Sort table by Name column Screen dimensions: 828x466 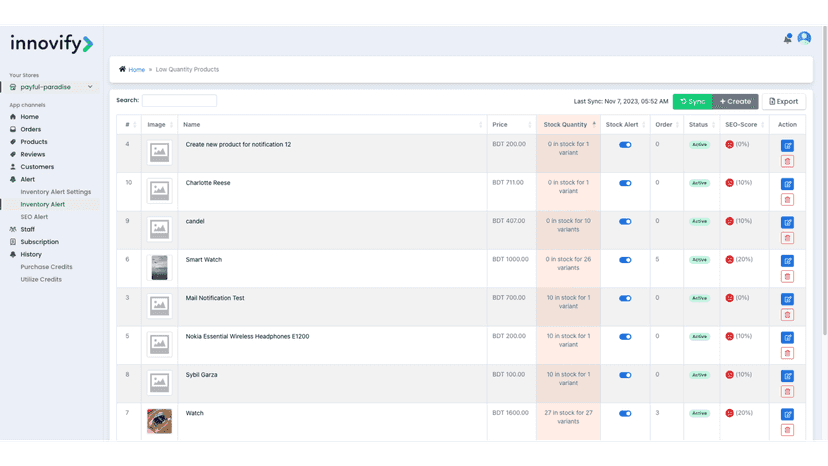pyautogui.click(x=332, y=125)
